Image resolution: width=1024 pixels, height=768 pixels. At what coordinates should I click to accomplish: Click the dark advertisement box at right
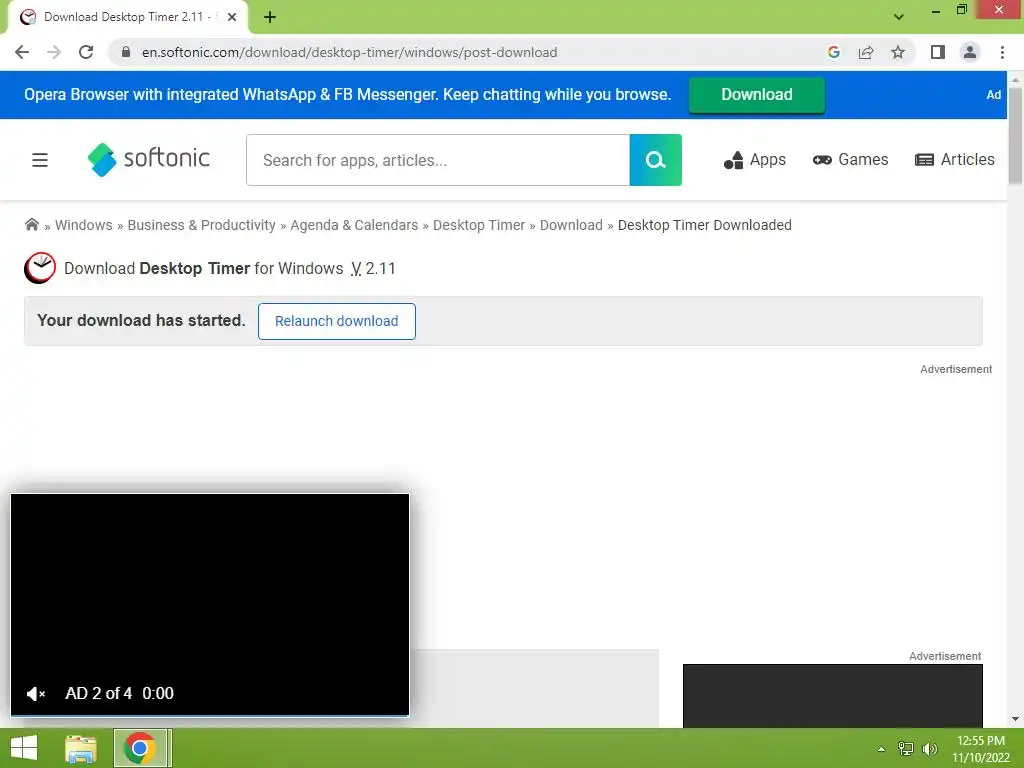(x=833, y=696)
